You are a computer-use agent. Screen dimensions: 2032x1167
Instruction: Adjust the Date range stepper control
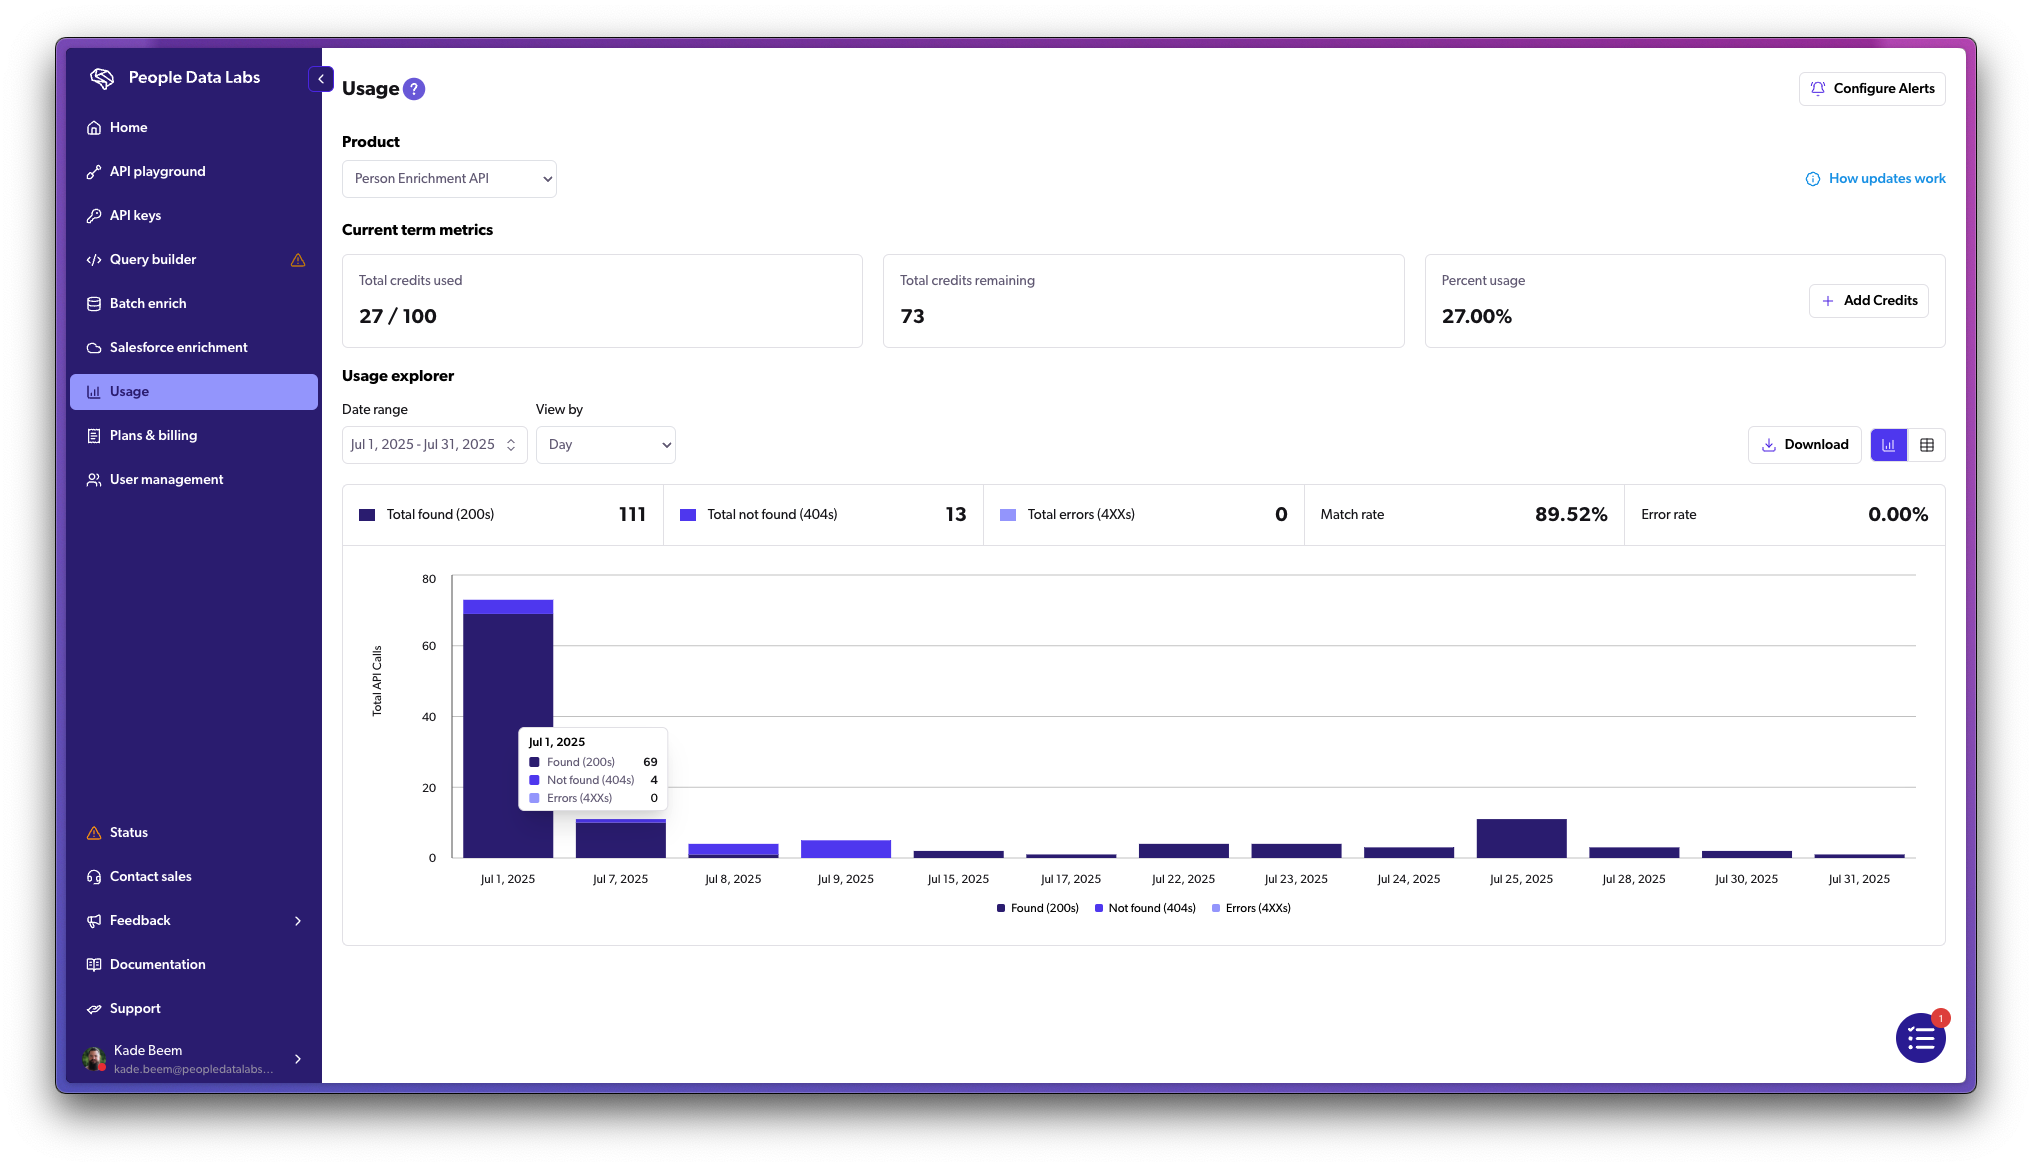(x=511, y=444)
